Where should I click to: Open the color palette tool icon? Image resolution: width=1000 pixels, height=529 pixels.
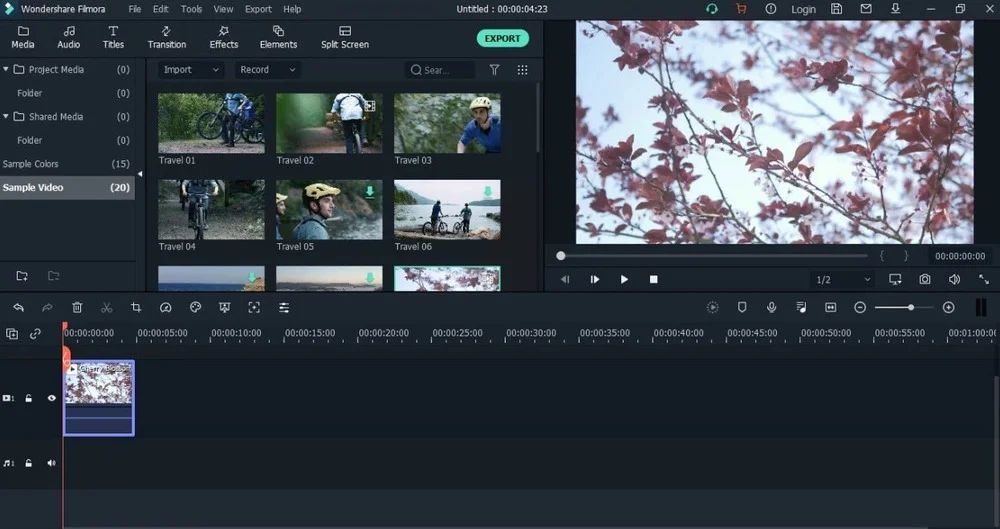195,308
